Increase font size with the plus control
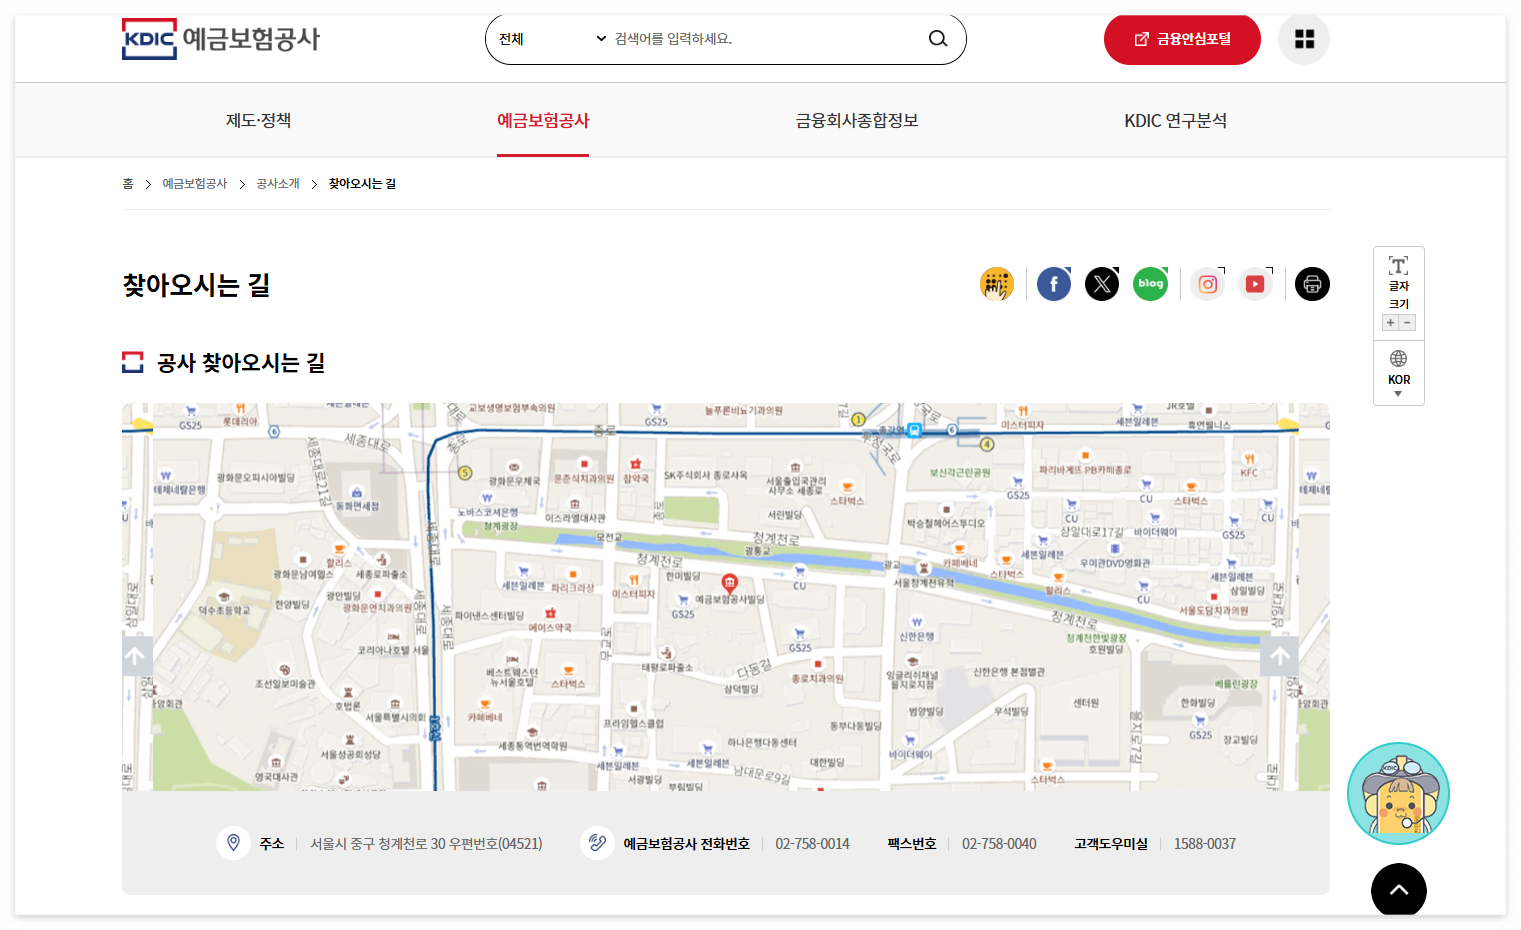This screenshot has height=930, width=1521. (x=1390, y=322)
